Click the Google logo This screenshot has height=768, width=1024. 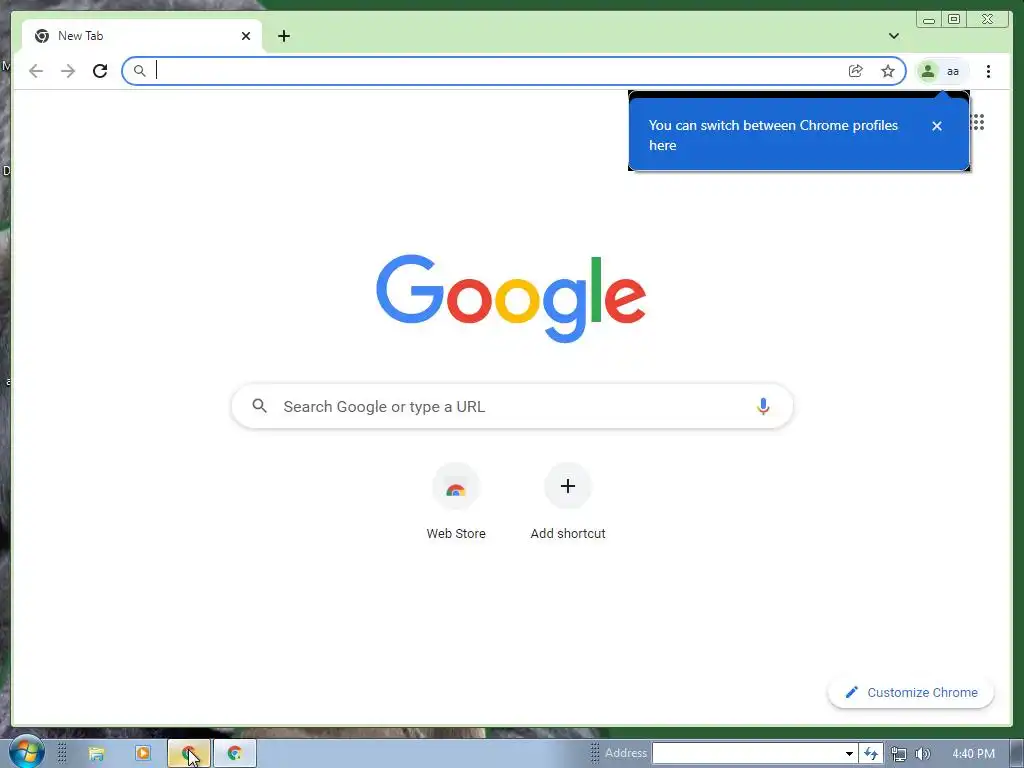(x=511, y=298)
